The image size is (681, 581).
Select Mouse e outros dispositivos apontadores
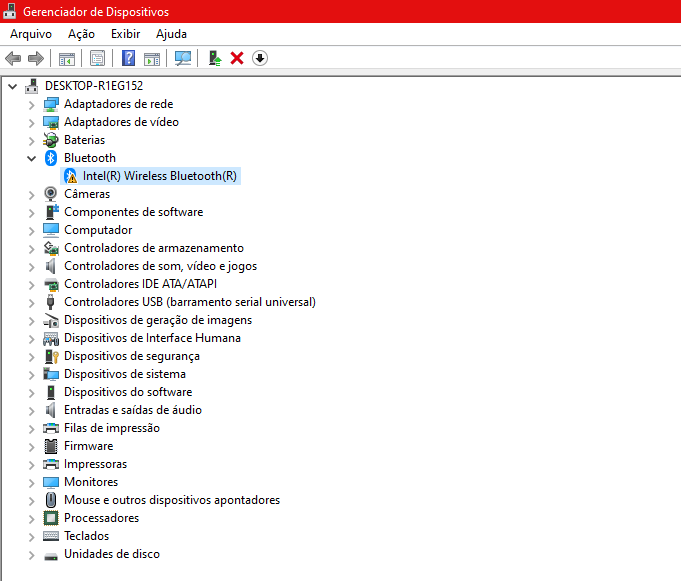172,500
